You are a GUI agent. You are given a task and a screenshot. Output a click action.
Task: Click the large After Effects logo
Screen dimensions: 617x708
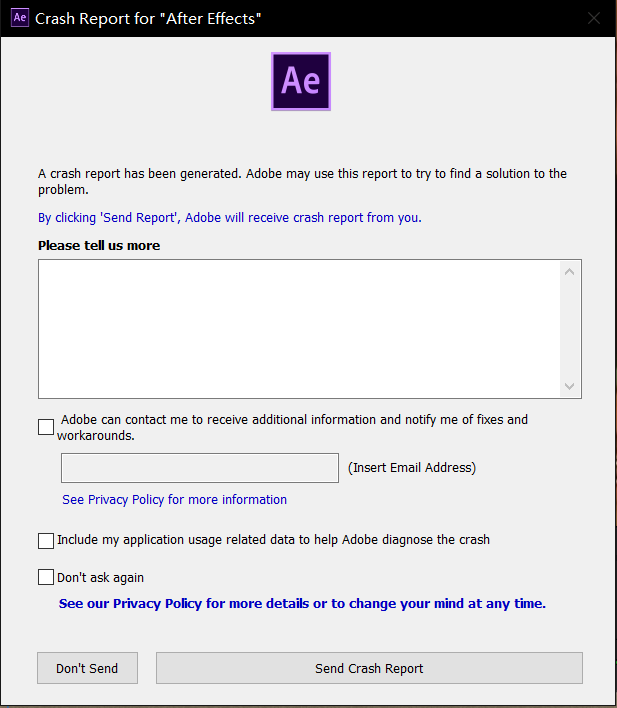point(300,81)
